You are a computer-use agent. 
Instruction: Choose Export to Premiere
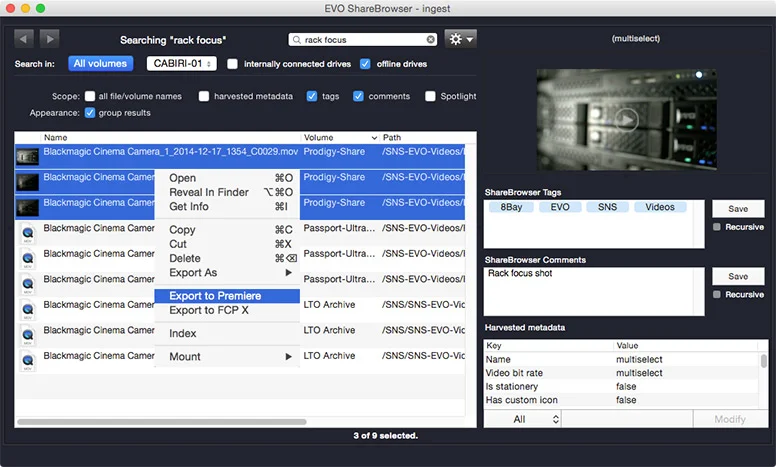pos(227,296)
